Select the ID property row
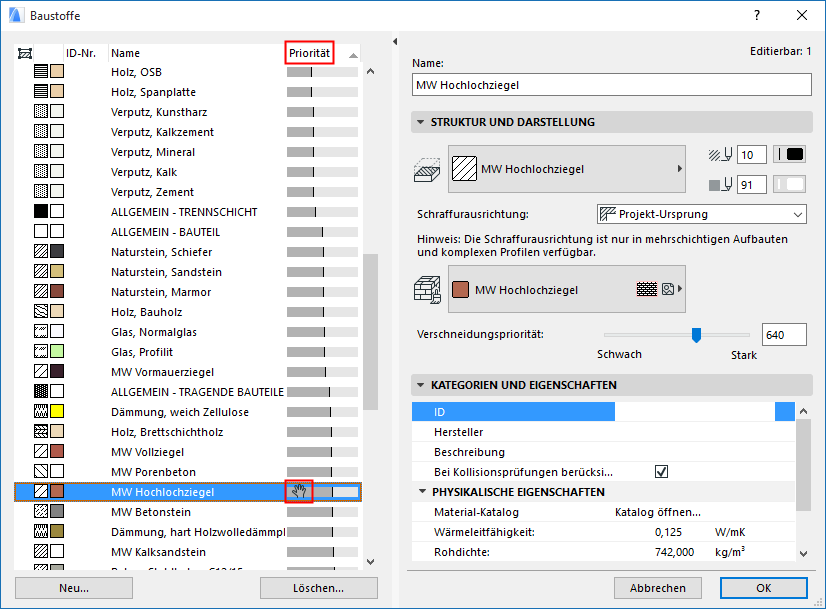 603,411
